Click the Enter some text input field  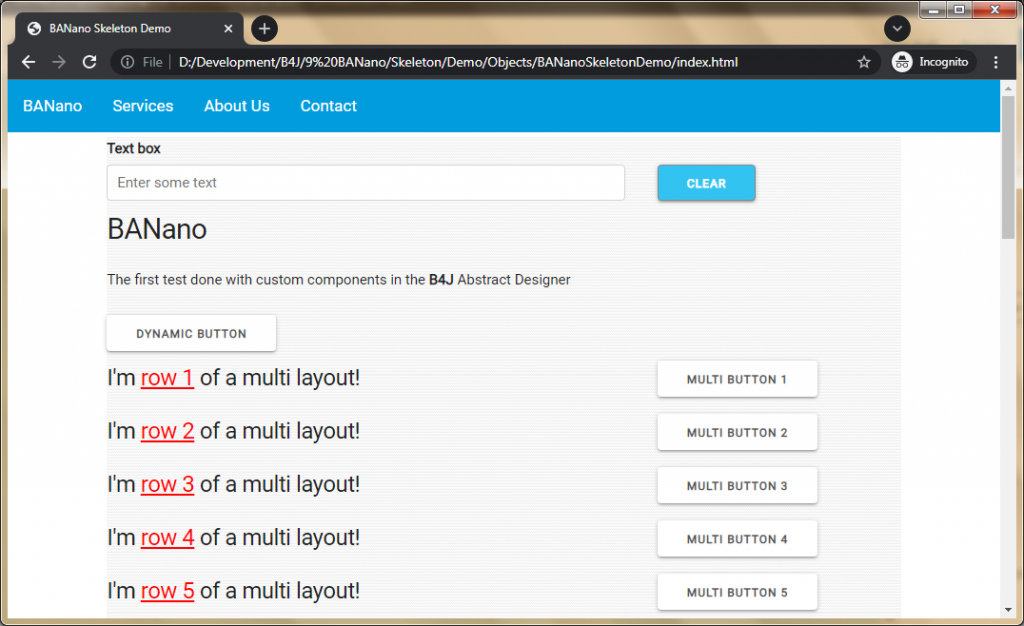click(365, 183)
